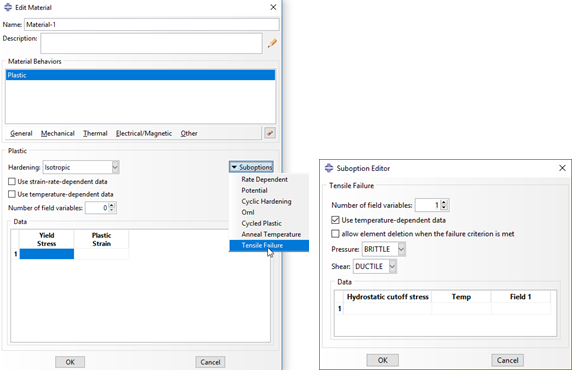Click the Temp column header

(x=461, y=297)
